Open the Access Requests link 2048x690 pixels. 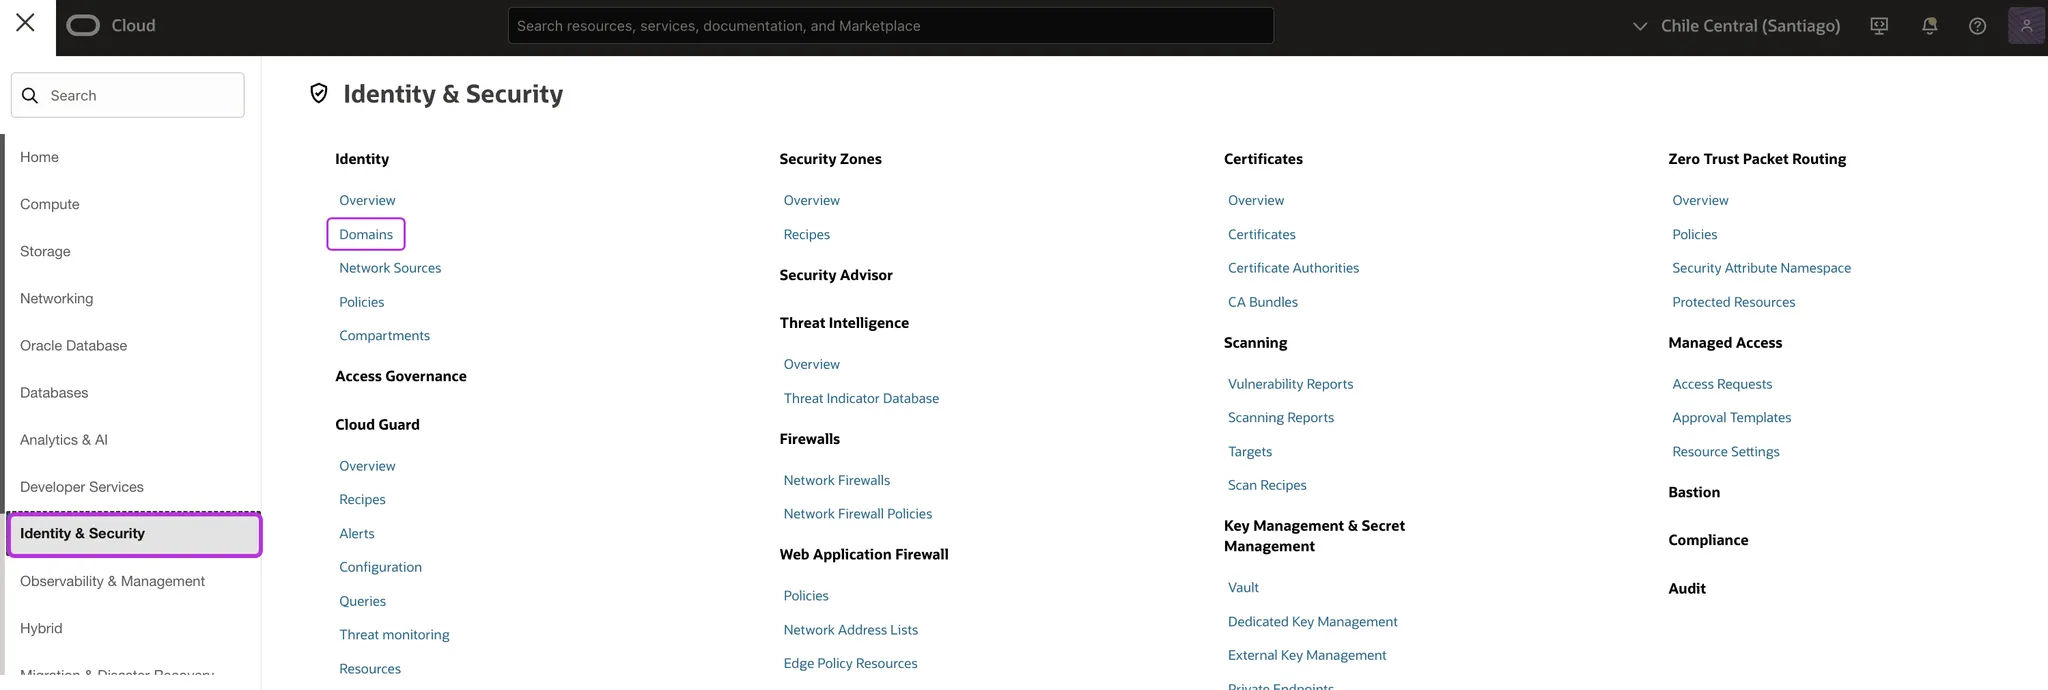click(x=1722, y=384)
